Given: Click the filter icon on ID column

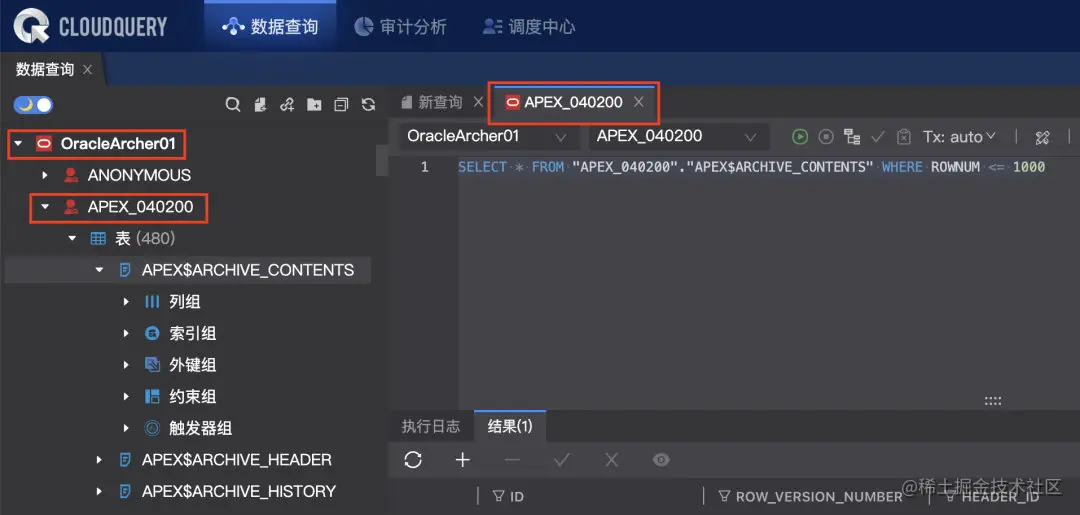Looking at the screenshot, I should (498, 496).
